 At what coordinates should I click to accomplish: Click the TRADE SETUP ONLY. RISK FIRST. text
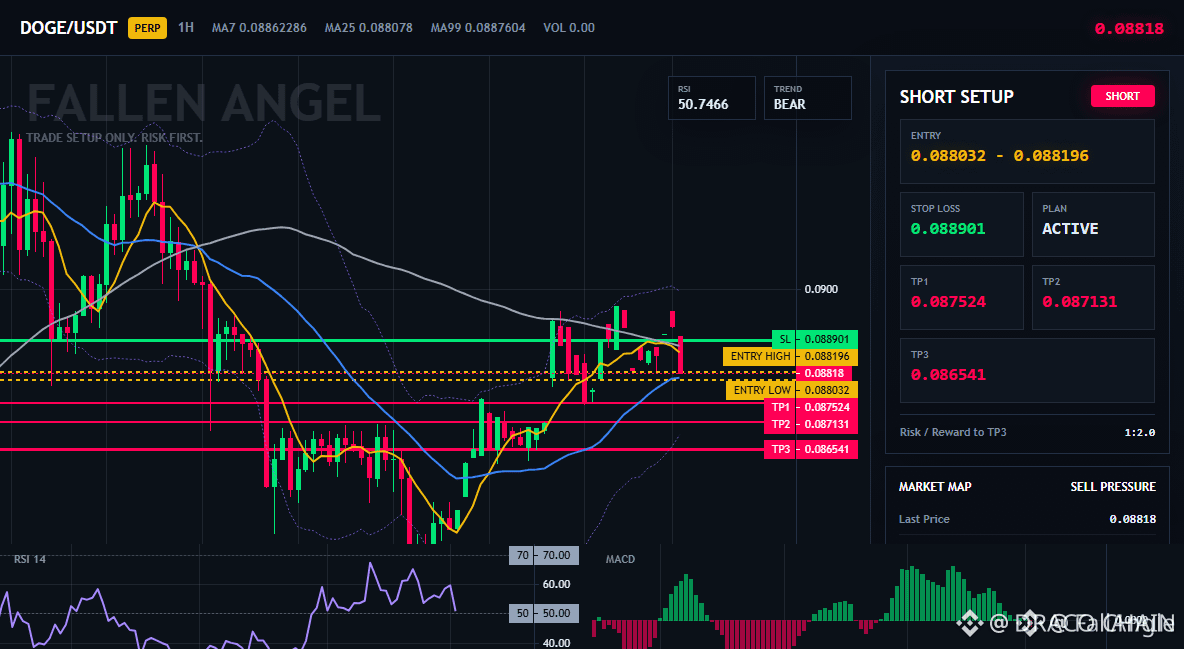pyautogui.click(x=114, y=138)
